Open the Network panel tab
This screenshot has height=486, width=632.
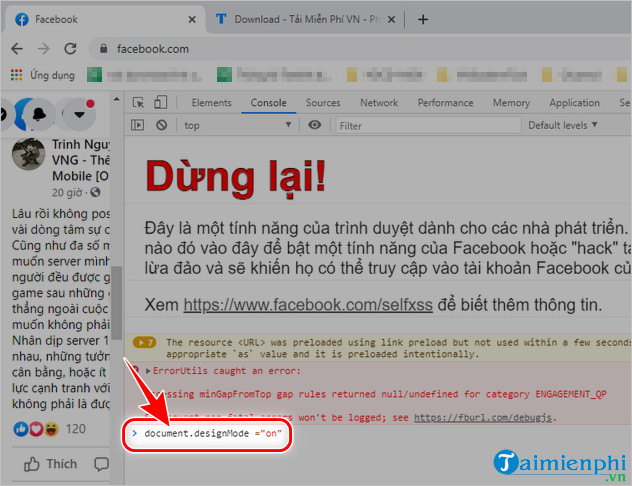click(379, 103)
